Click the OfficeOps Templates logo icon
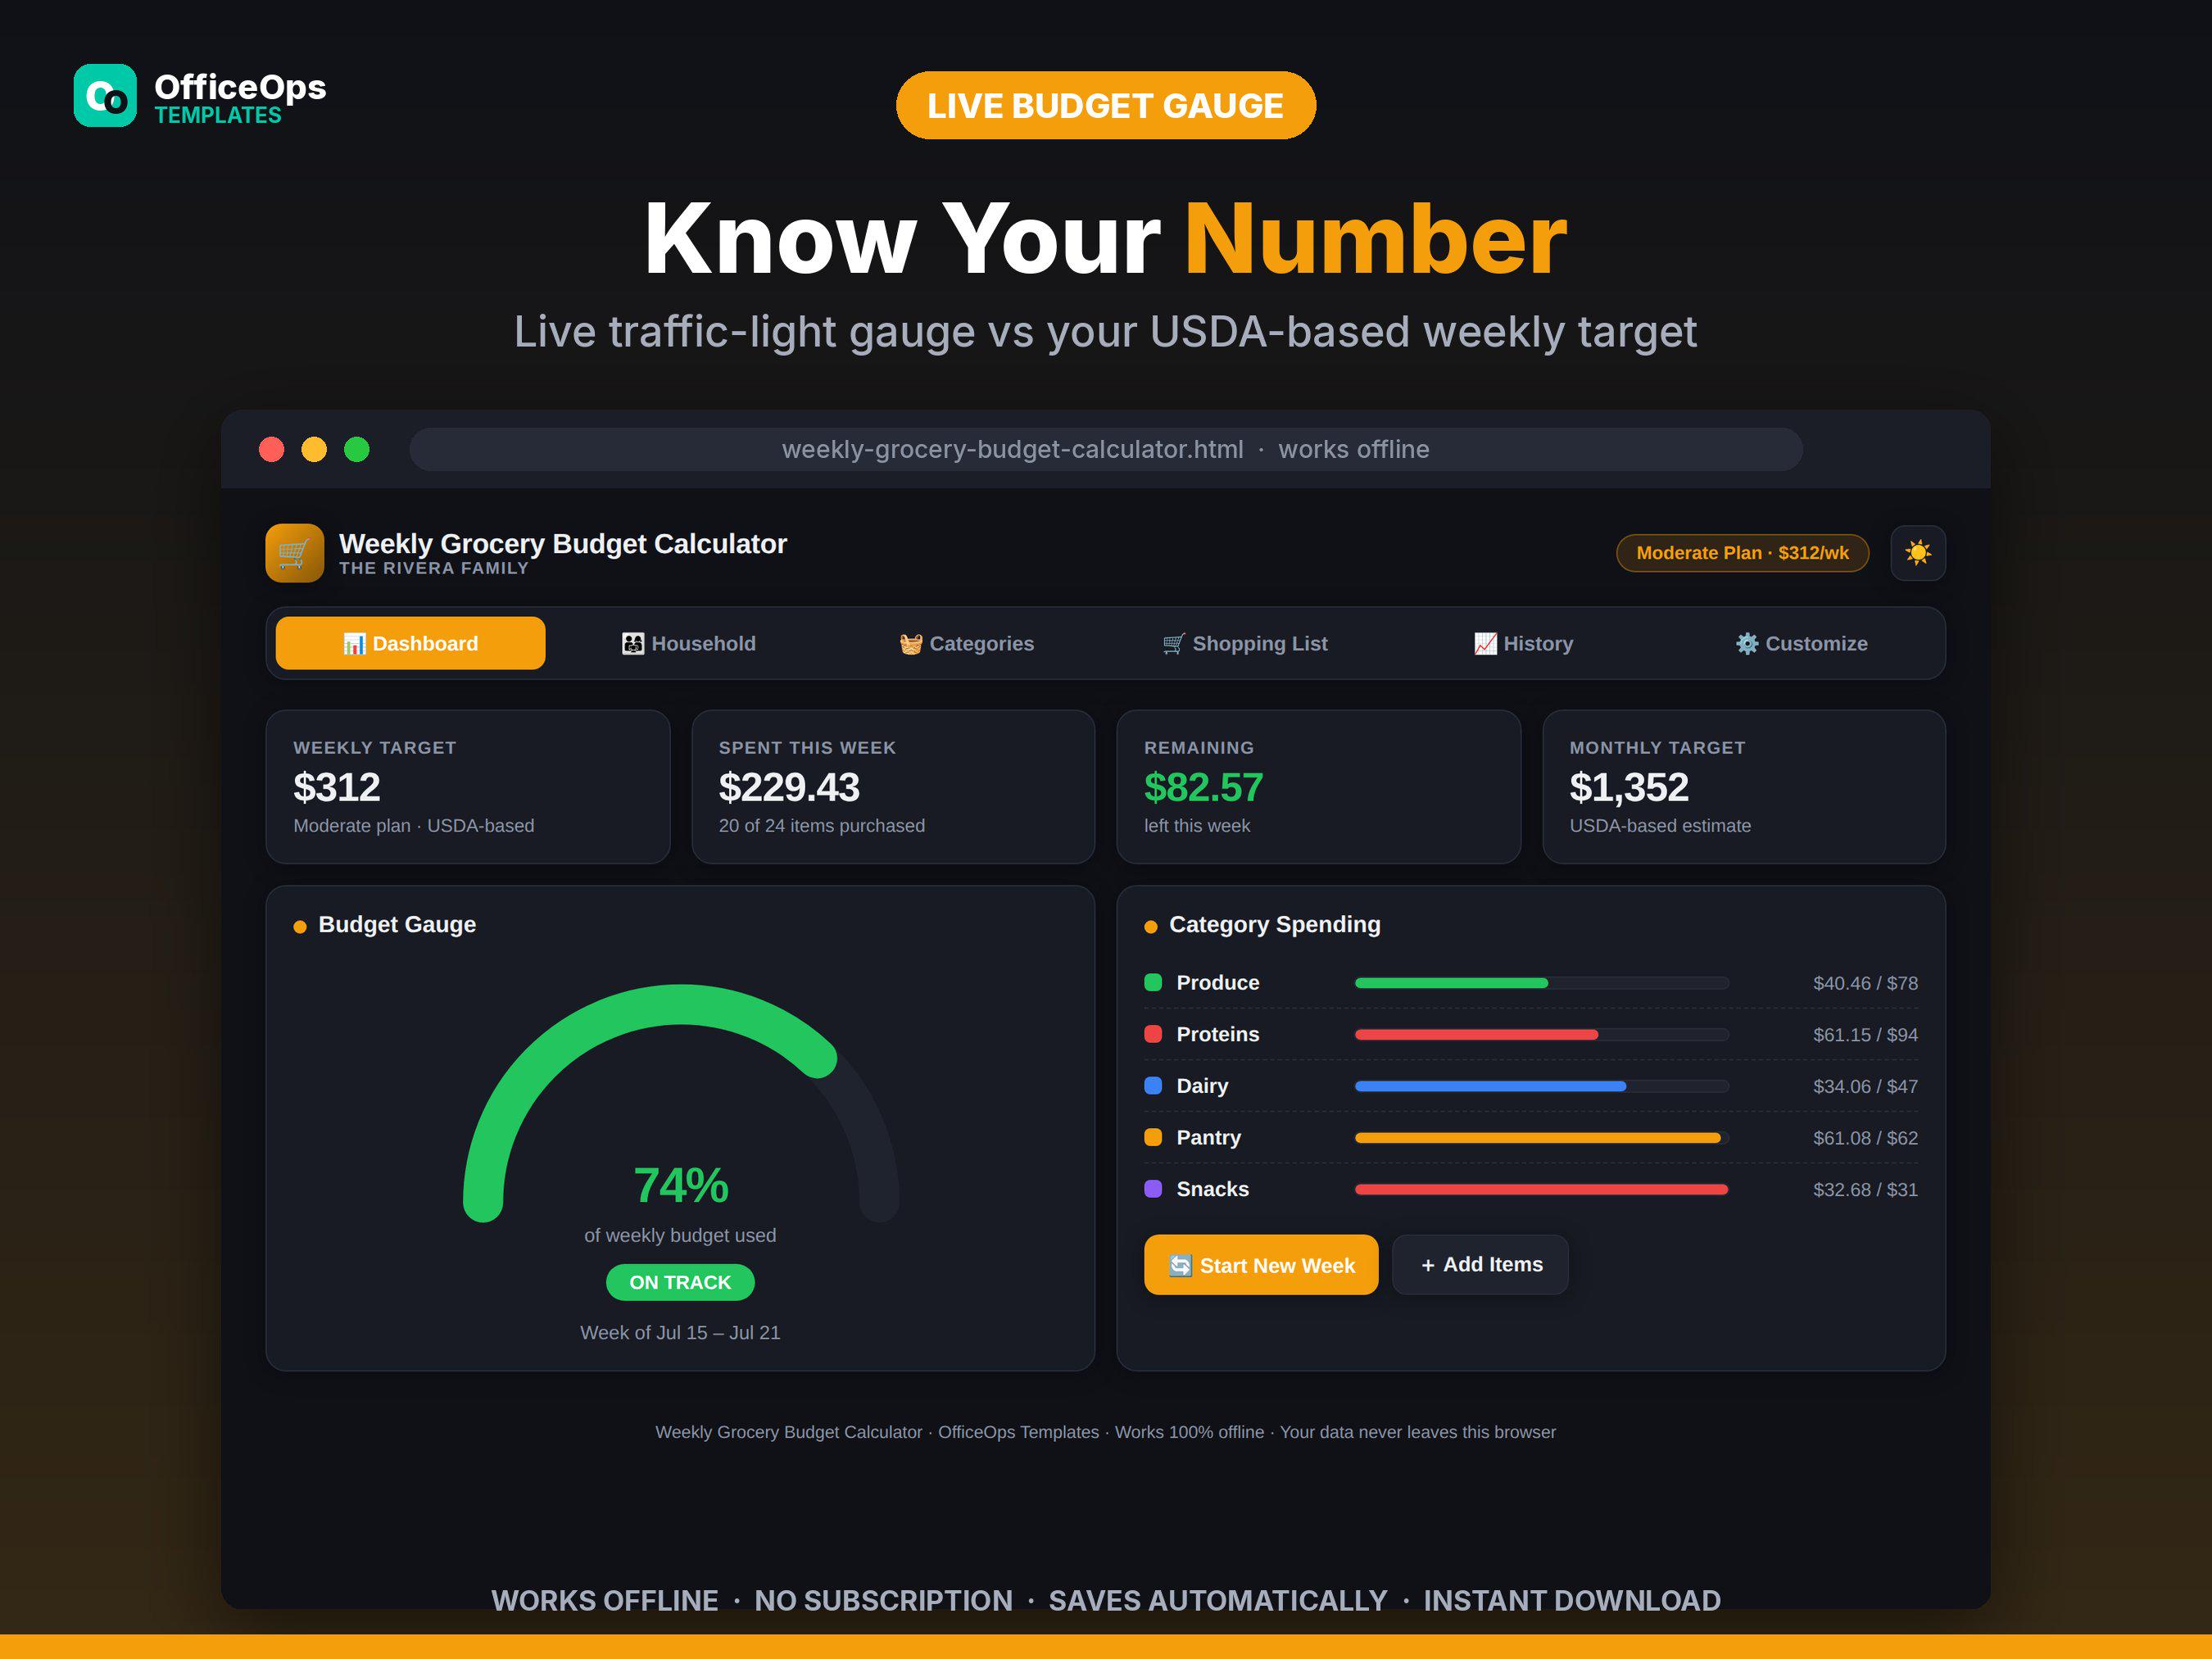The image size is (2212, 1659). (105, 95)
